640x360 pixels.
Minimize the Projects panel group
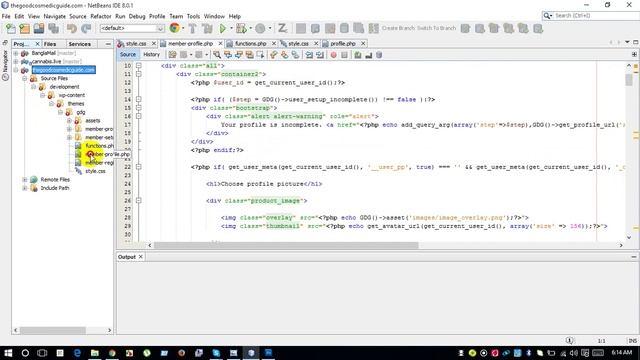[x=108, y=44]
